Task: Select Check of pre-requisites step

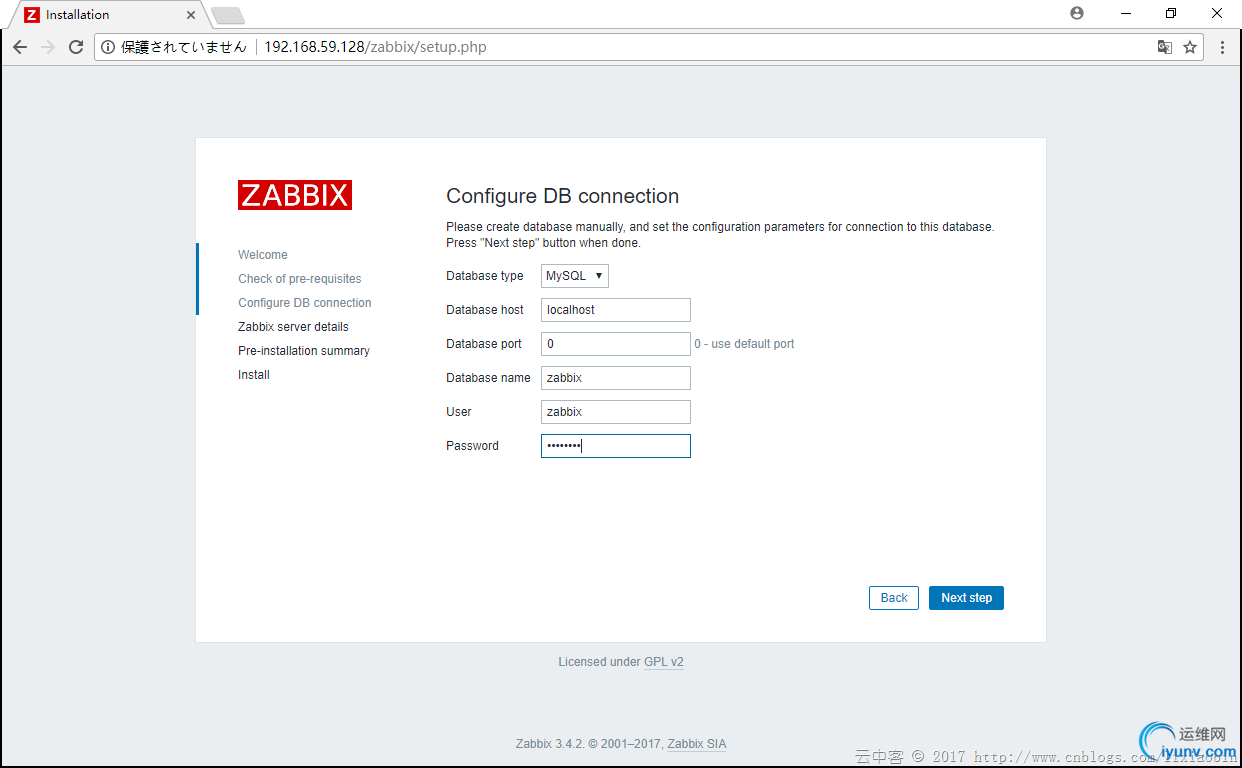Action: 300,279
